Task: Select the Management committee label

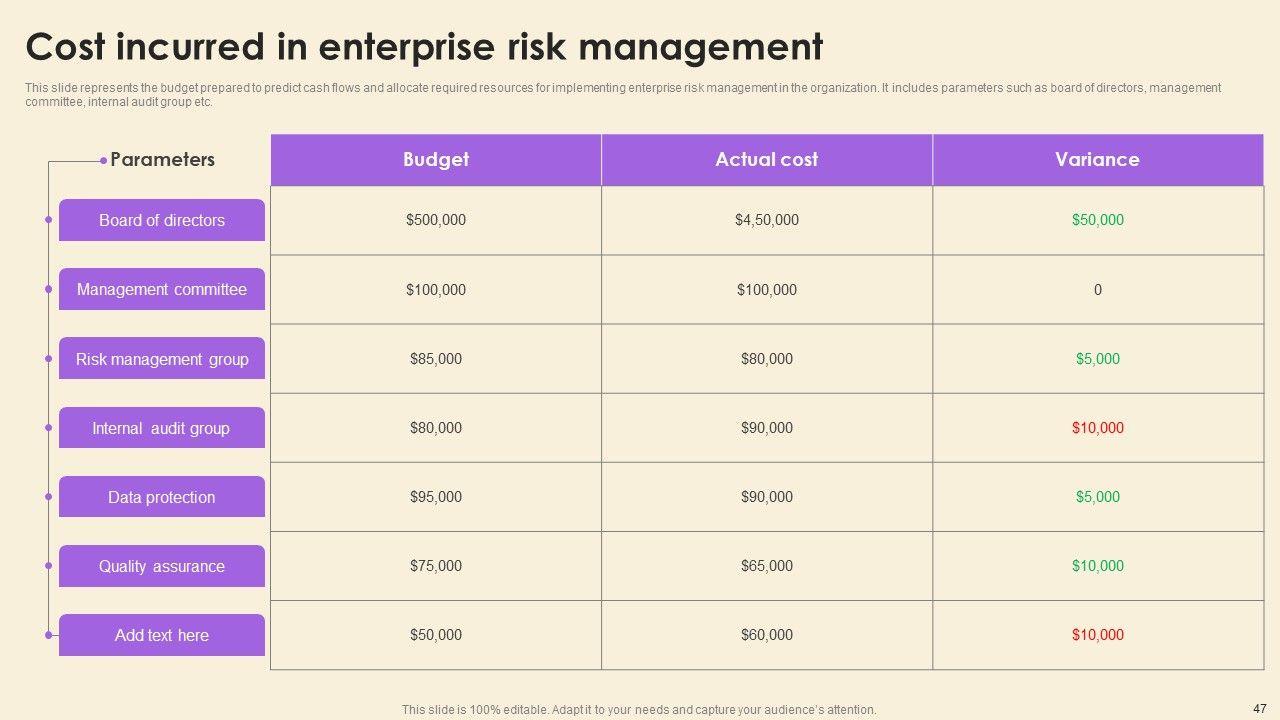Action: click(x=162, y=289)
